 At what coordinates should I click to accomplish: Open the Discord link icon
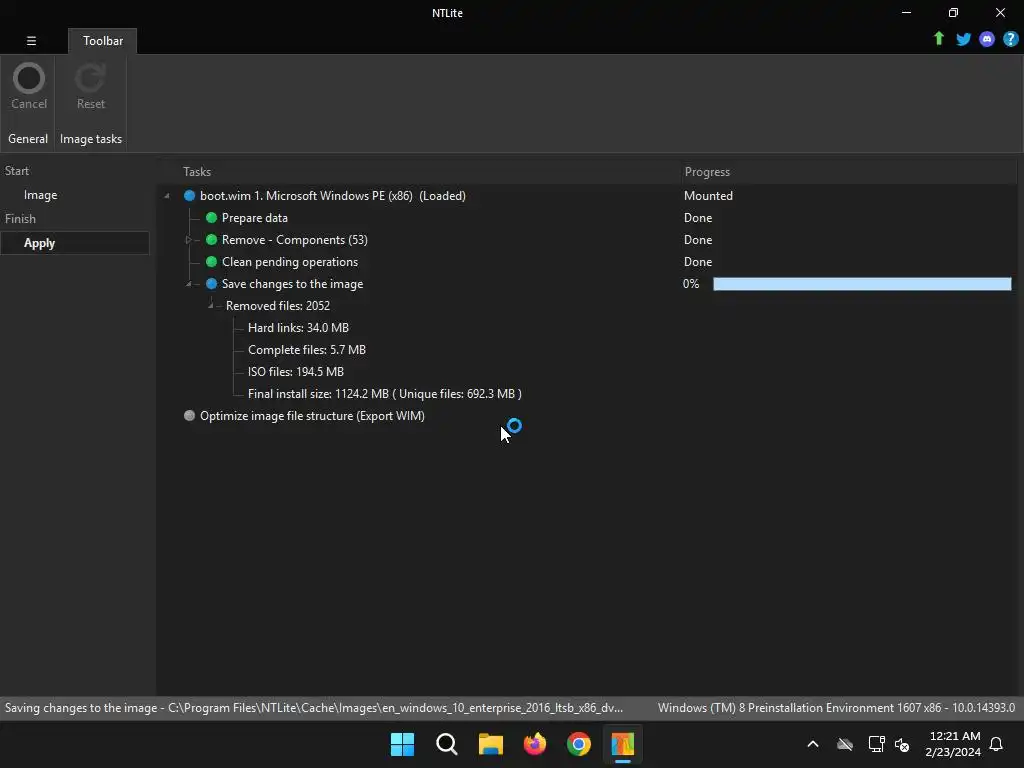click(x=987, y=39)
